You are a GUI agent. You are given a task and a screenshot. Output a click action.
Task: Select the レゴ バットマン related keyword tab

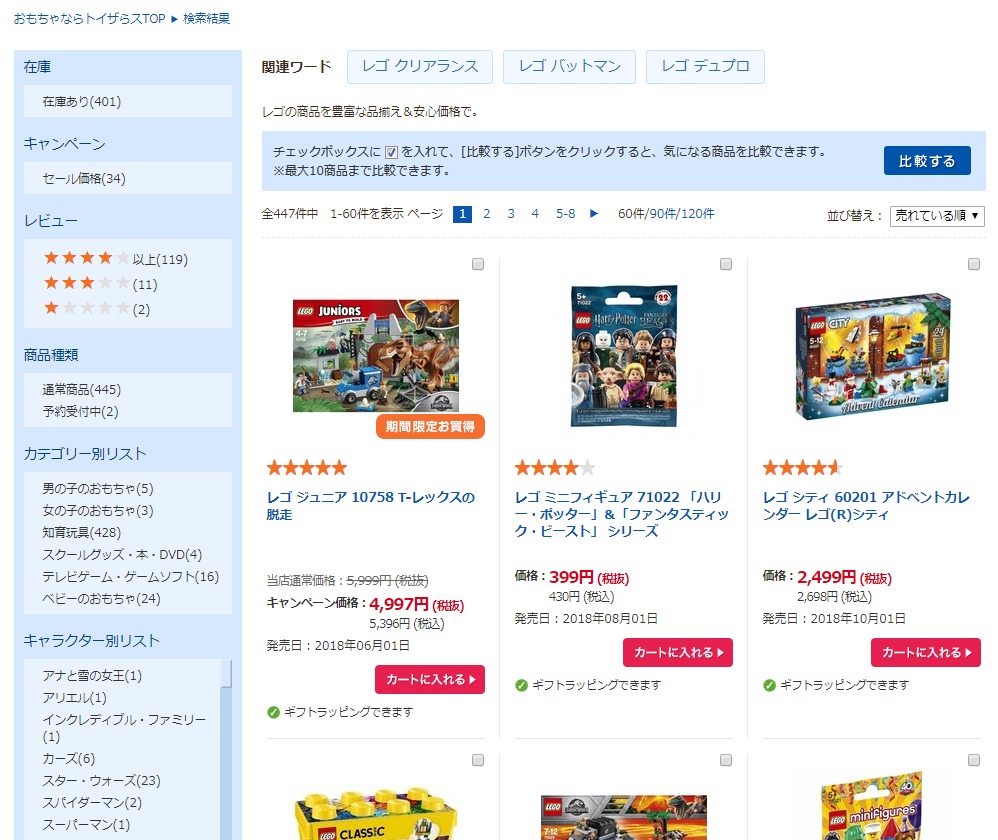pos(570,67)
